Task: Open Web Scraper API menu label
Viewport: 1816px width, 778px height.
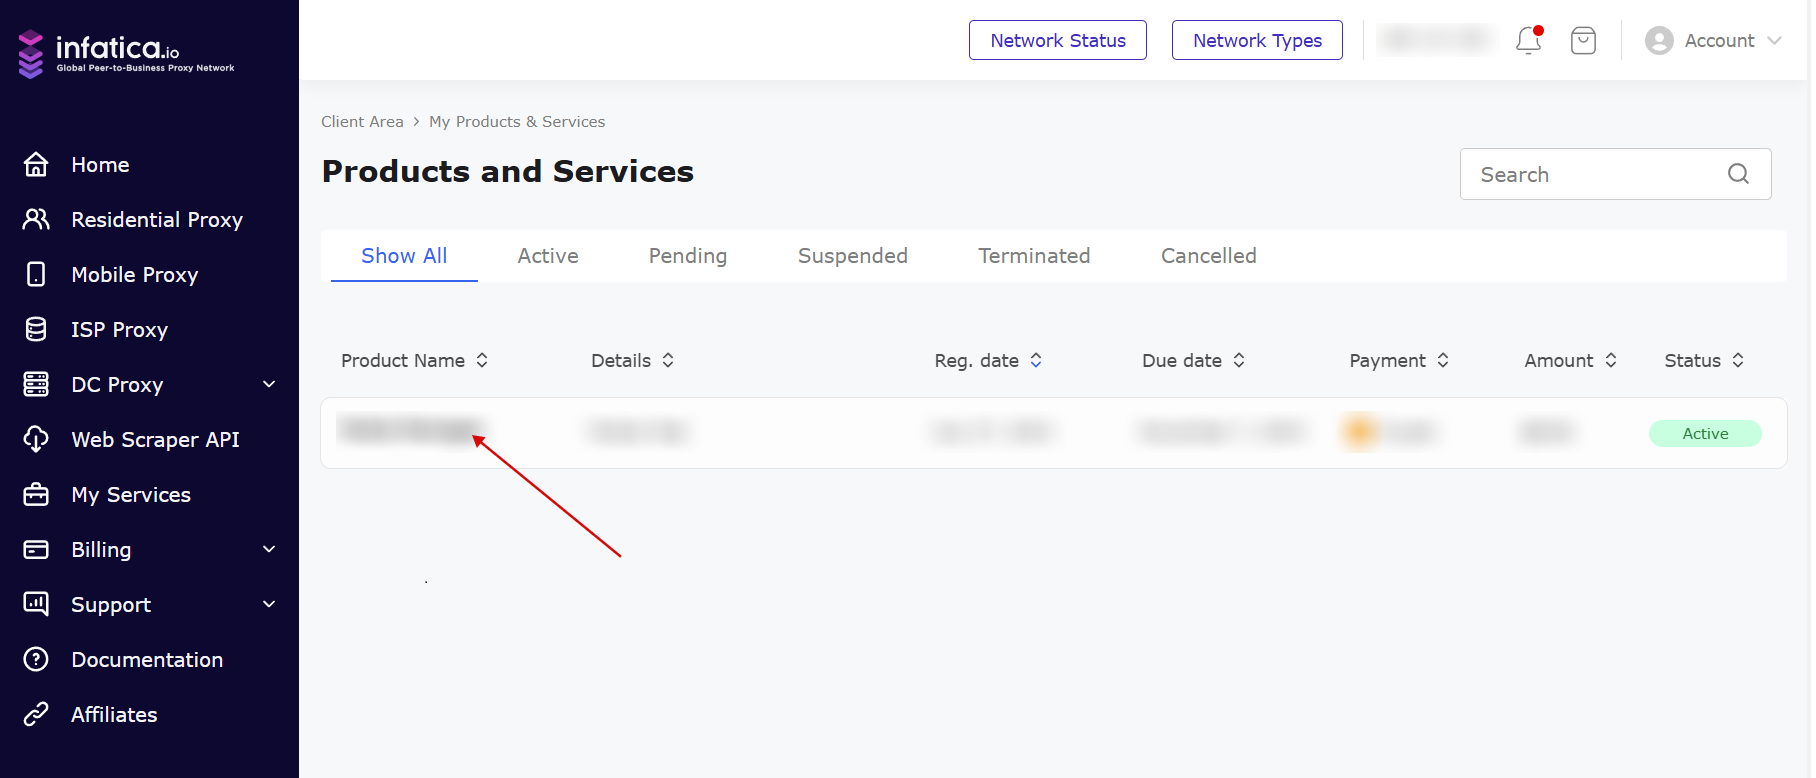Action: (155, 439)
